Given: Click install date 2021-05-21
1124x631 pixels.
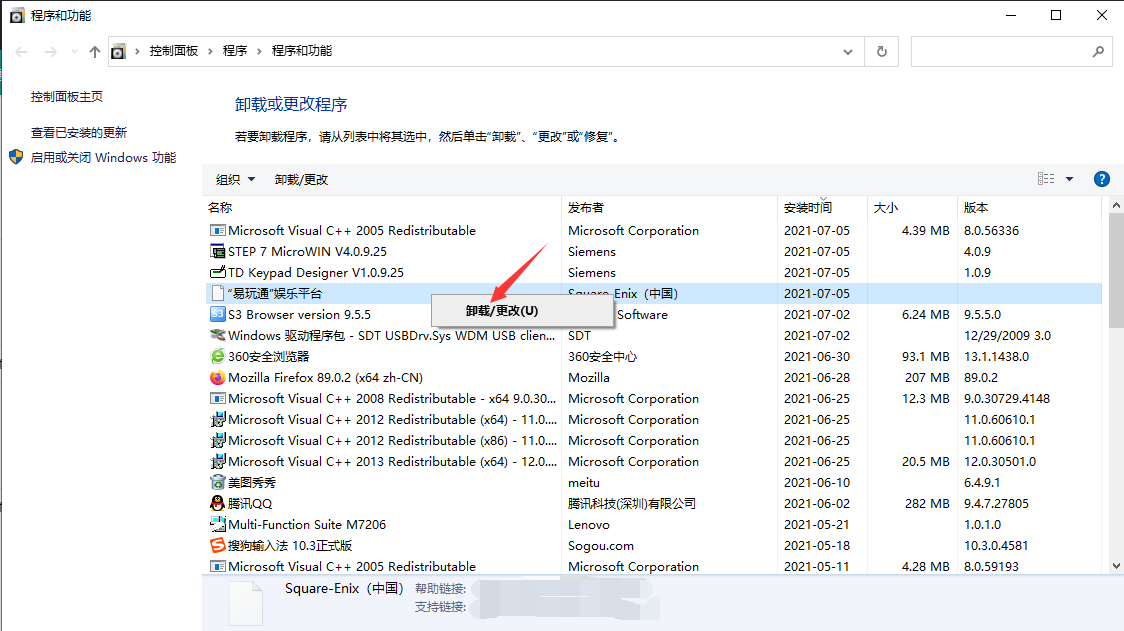Looking at the screenshot, I should click(816, 524).
